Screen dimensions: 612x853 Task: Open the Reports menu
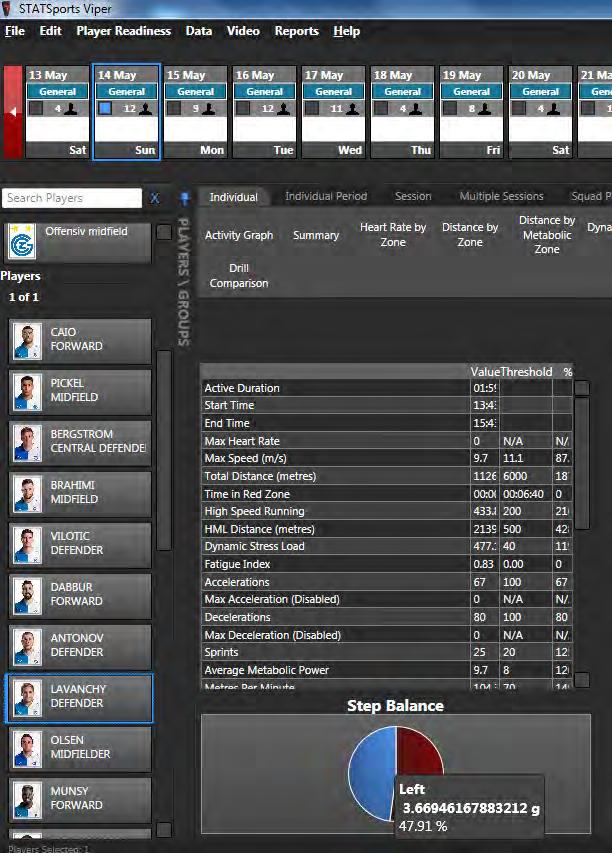(x=296, y=31)
